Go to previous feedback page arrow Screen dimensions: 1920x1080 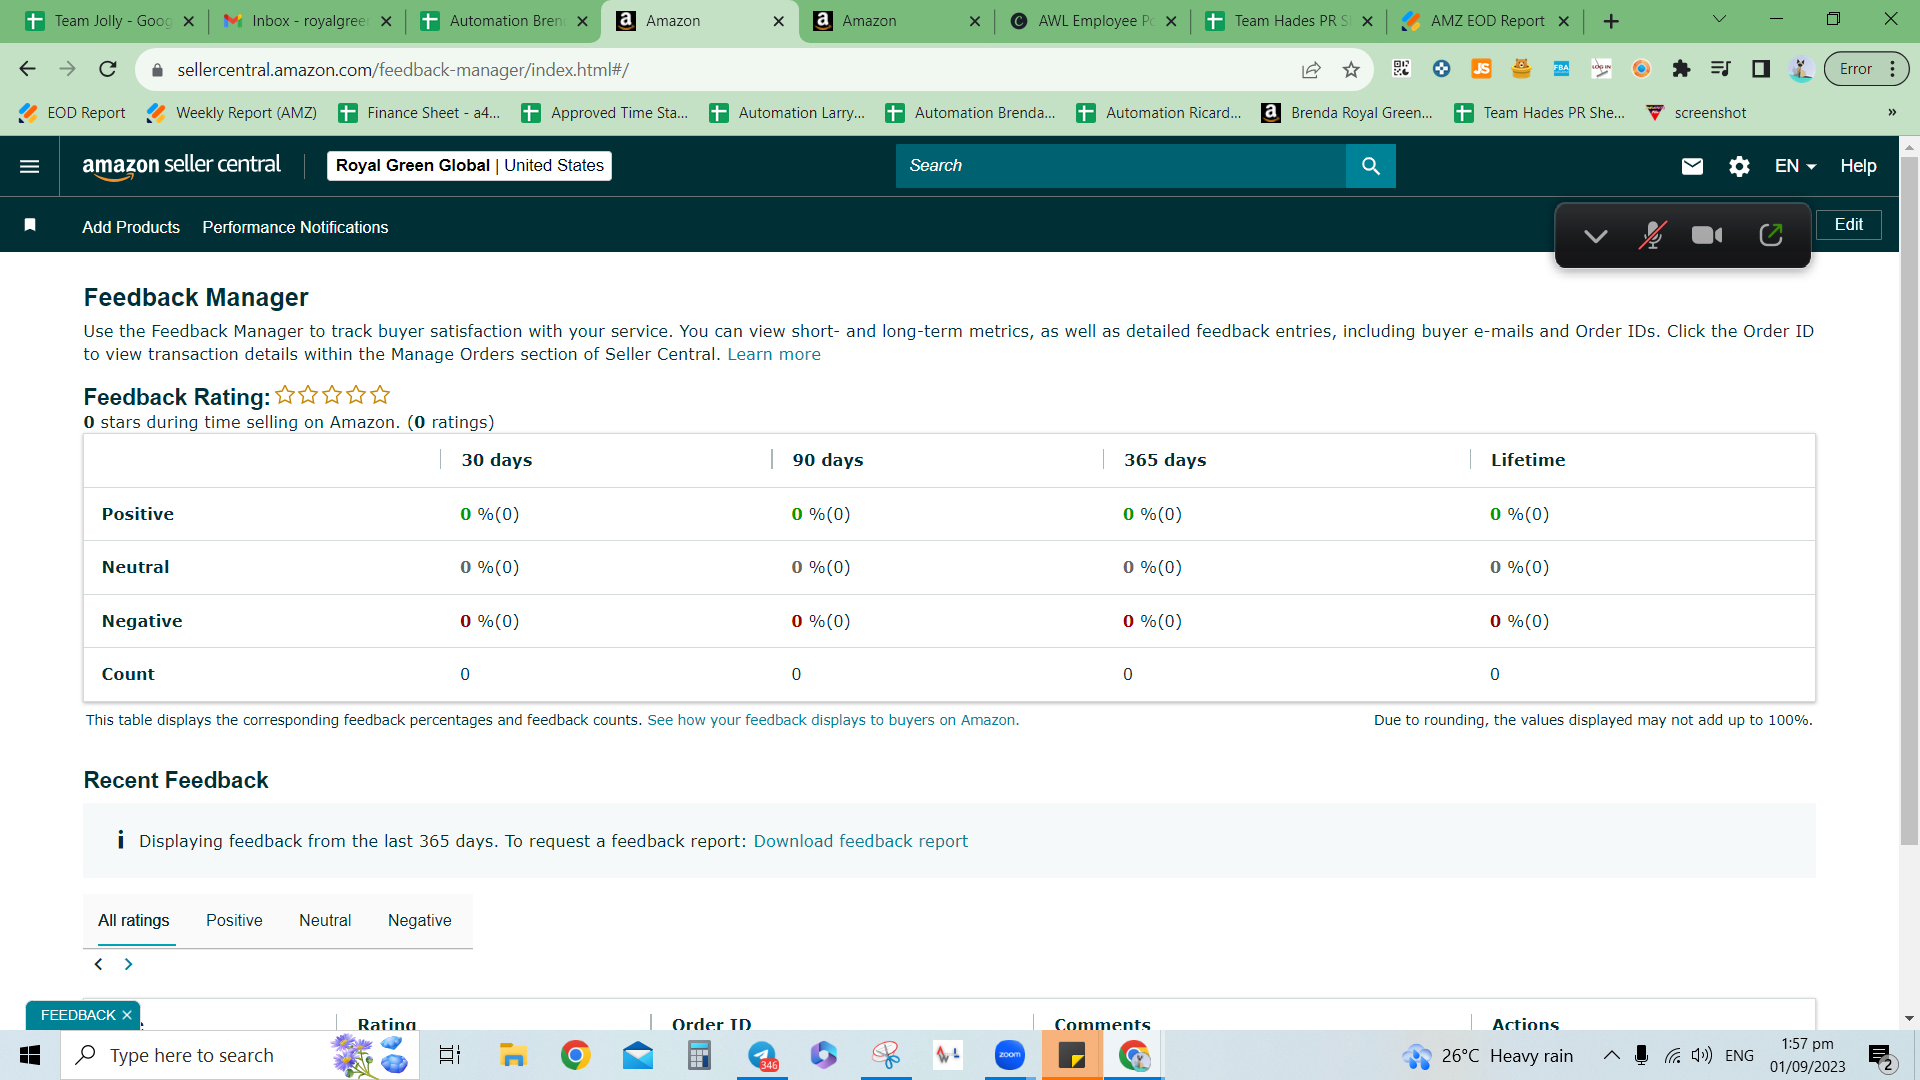[98, 964]
